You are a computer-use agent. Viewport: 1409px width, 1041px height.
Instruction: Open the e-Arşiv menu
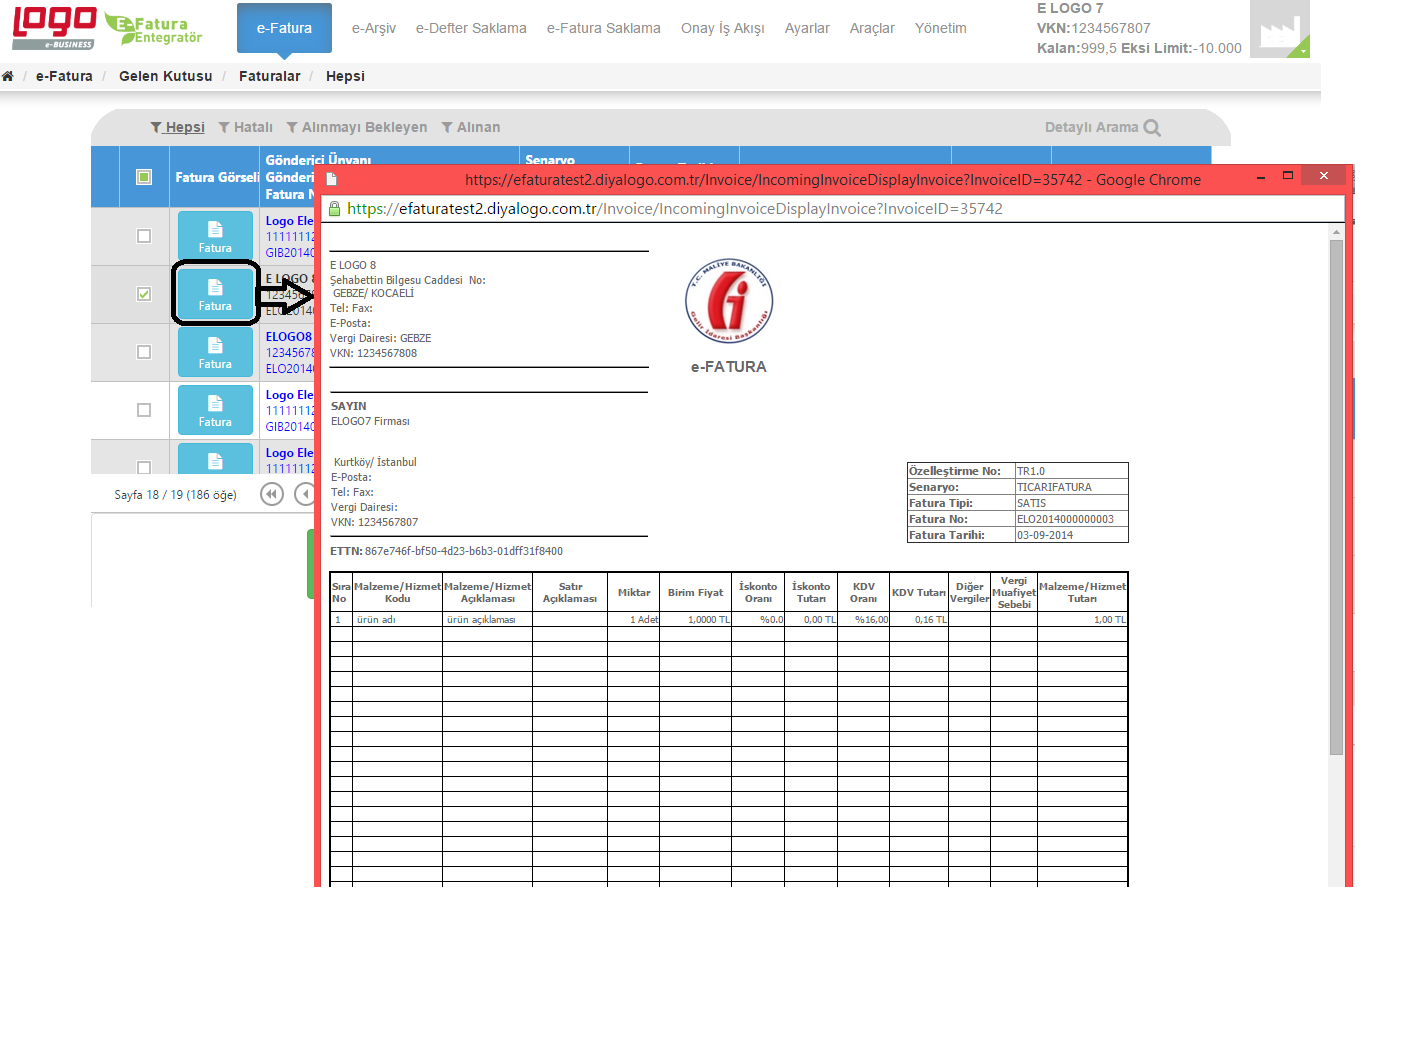point(374,28)
